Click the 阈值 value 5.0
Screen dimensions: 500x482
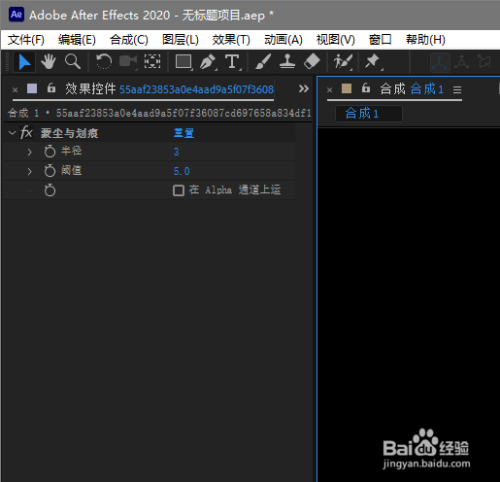click(182, 171)
